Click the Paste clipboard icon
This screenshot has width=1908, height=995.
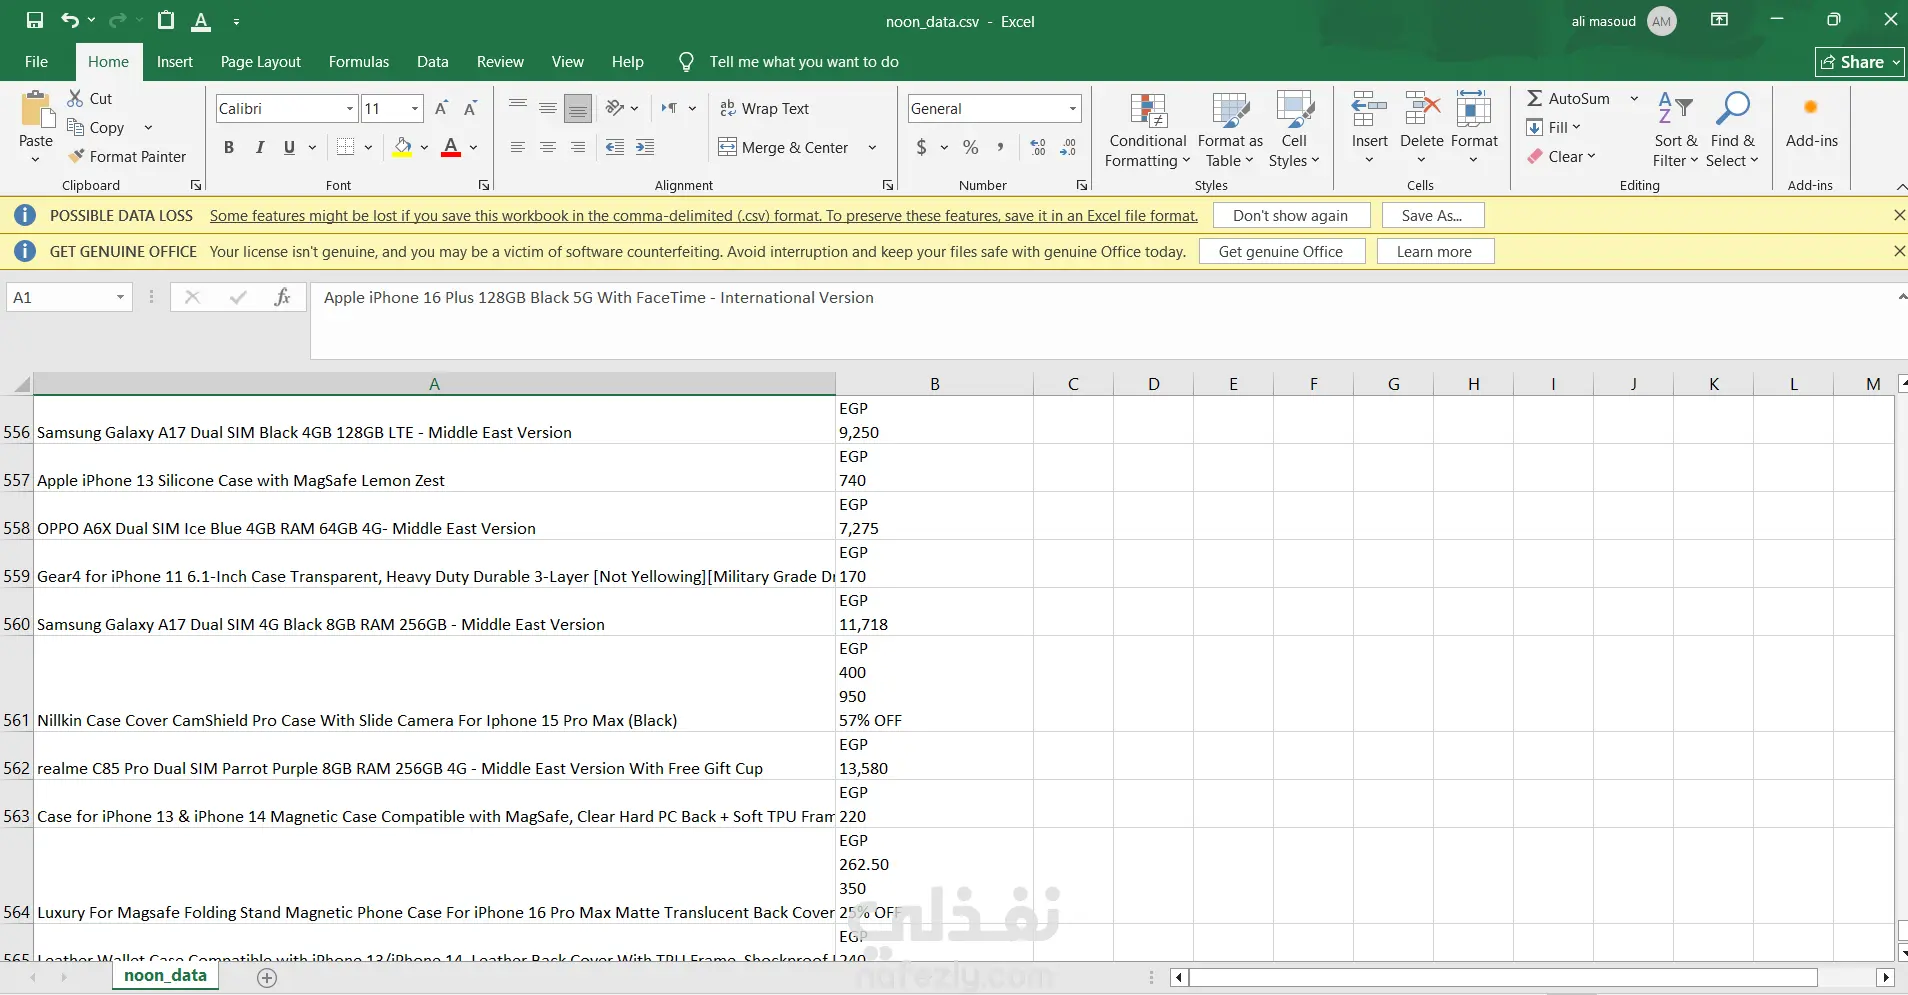pos(36,110)
